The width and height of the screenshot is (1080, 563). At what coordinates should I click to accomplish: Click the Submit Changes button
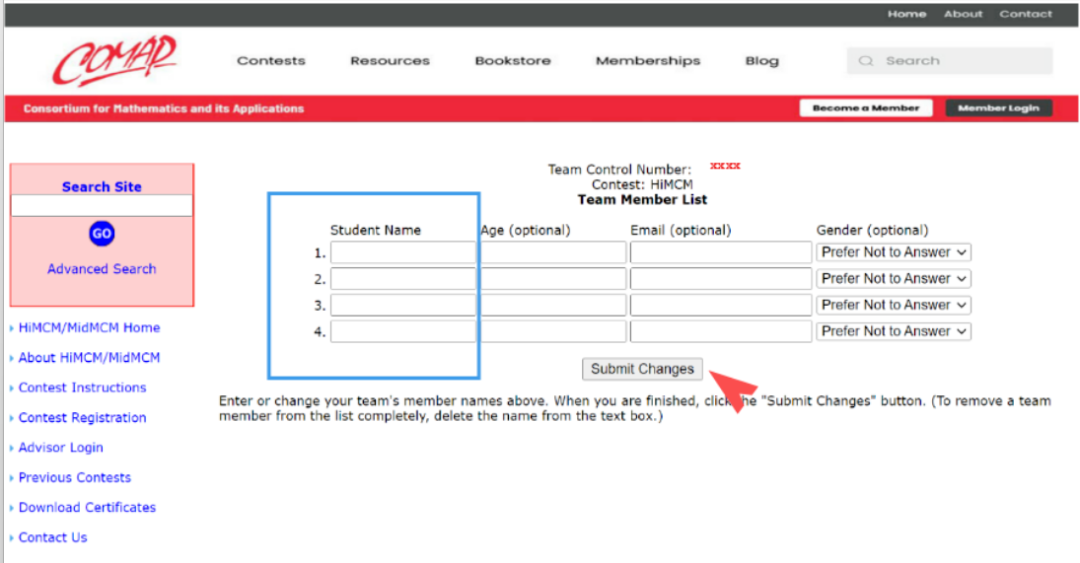pos(642,369)
